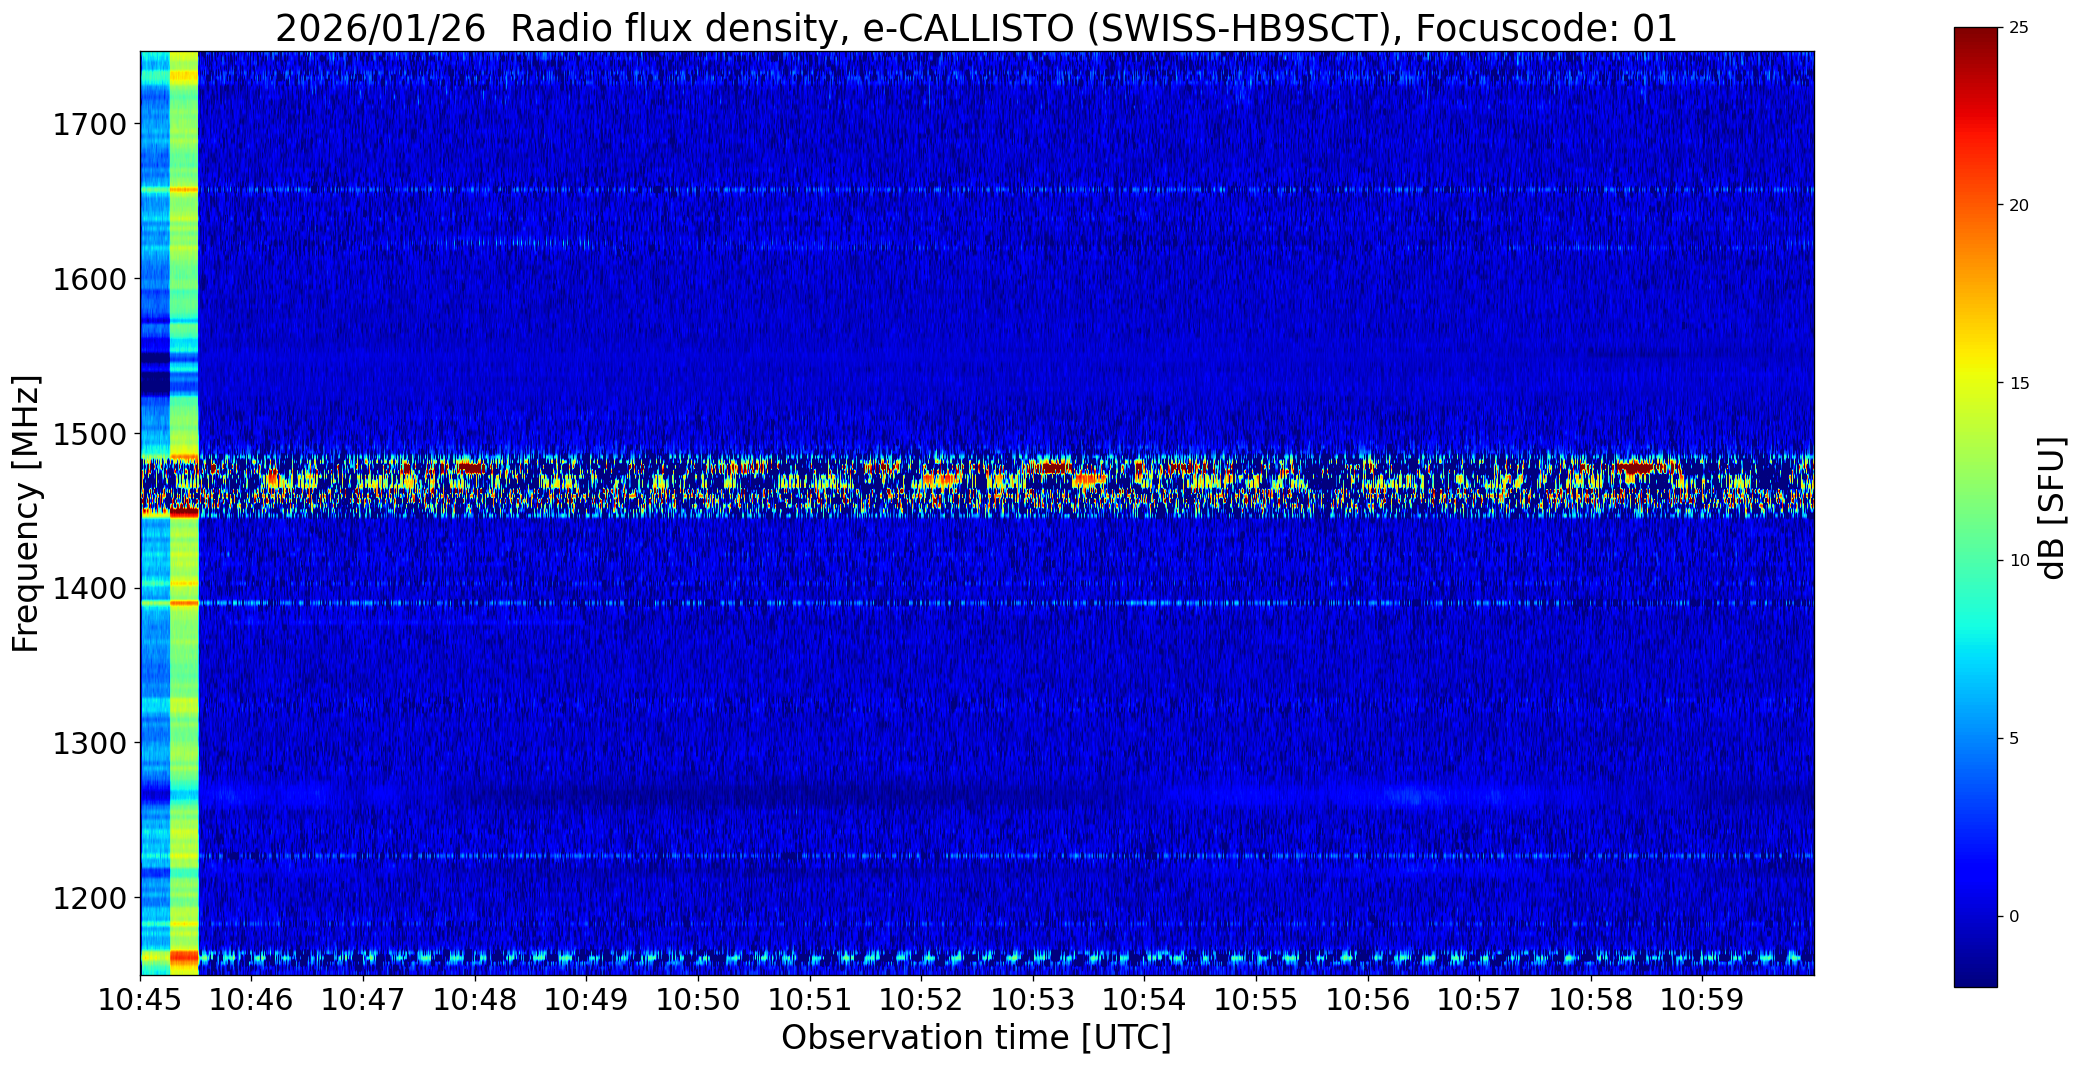This screenshot has width=2082, height=1067.
Task: Click the 10:46 time tick label
Action: [252, 999]
